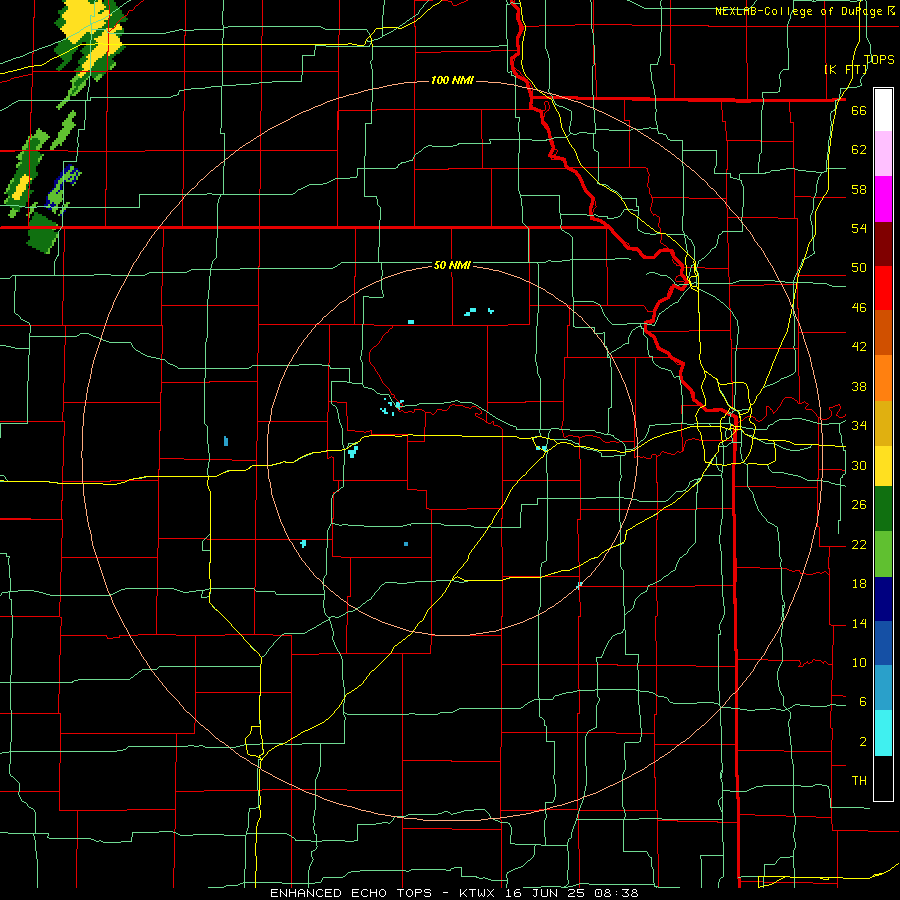Click the "30" legend value
The image size is (900, 900).
(859, 465)
